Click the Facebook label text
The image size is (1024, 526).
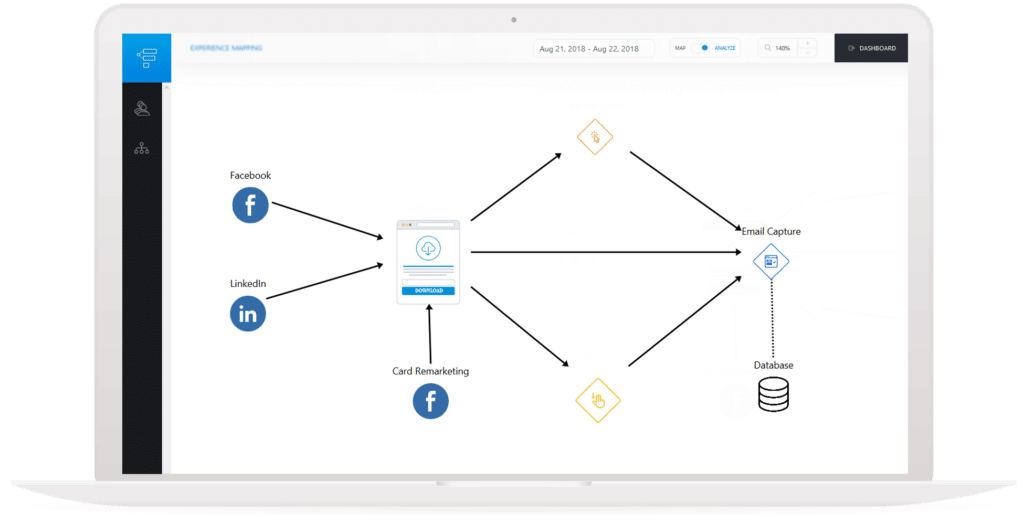click(x=250, y=175)
